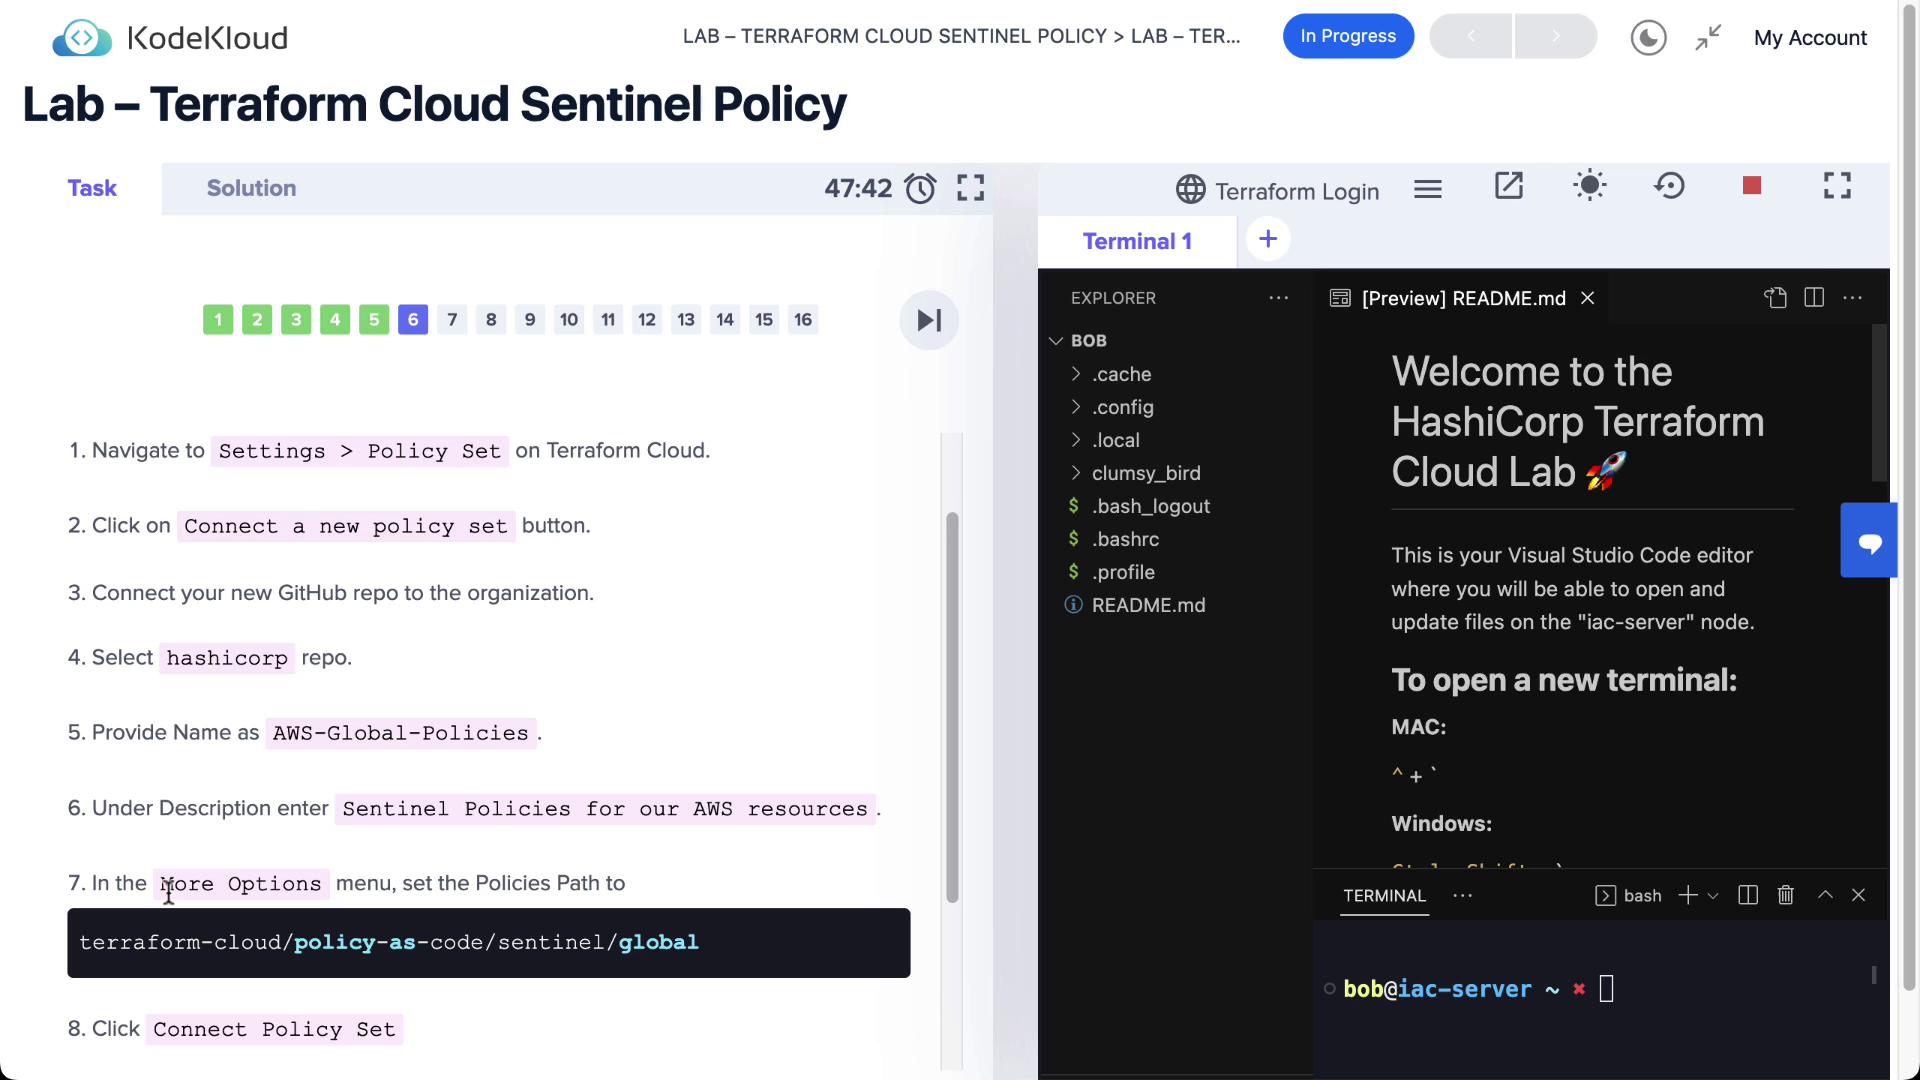The image size is (1920, 1080).
Task: Expand the clumsy_bird folder
Action: 1145,473
